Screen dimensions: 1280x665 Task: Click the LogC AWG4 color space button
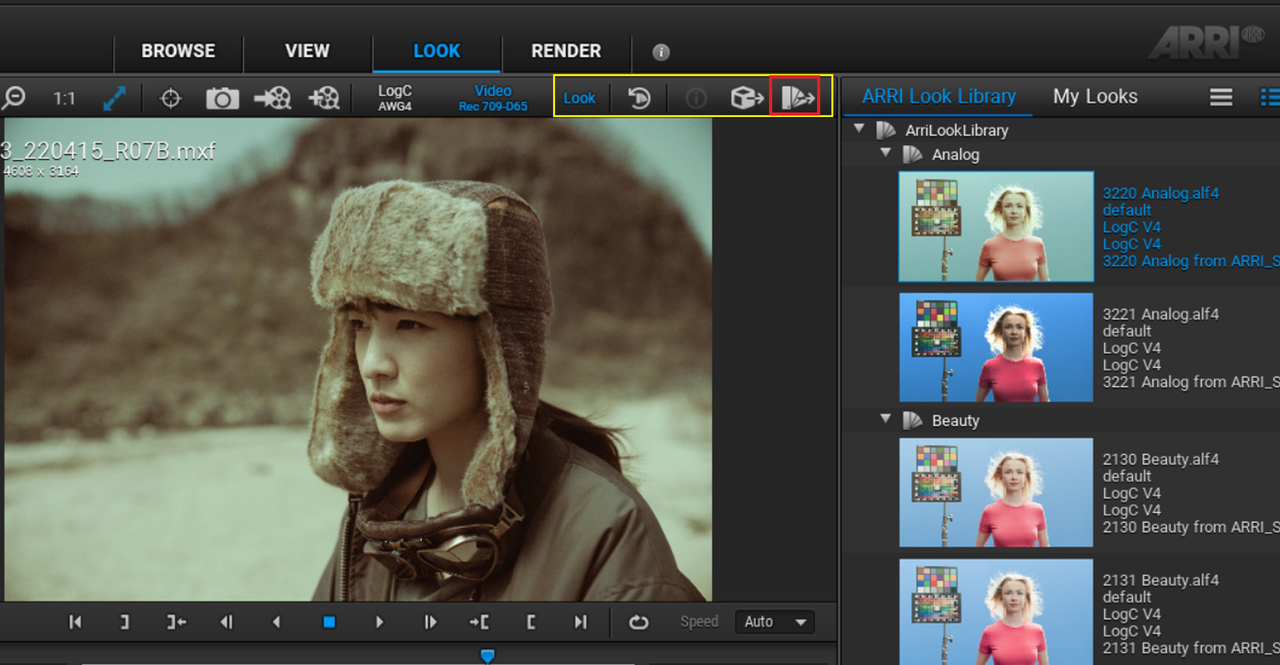click(x=395, y=98)
